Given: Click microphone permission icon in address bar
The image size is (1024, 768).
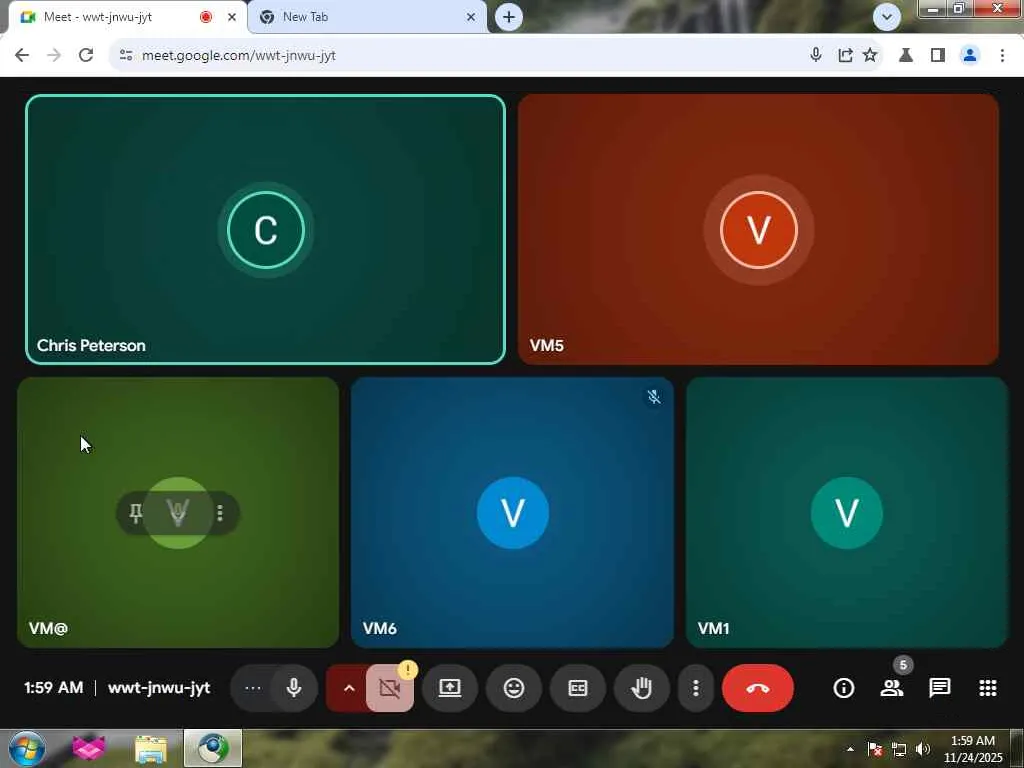Looking at the screenshot, I should click(x=815, y=55).
